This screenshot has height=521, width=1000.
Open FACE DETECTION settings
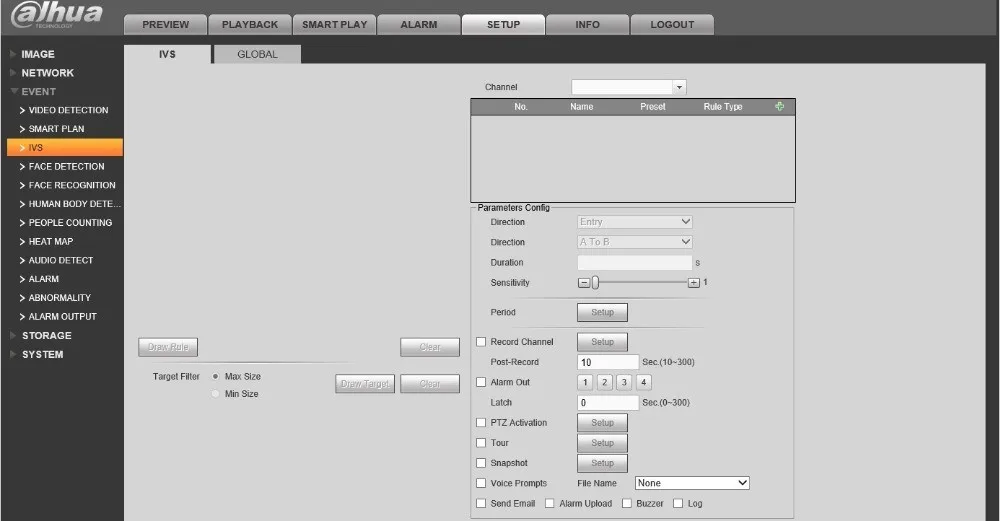(x=64, y=166)
